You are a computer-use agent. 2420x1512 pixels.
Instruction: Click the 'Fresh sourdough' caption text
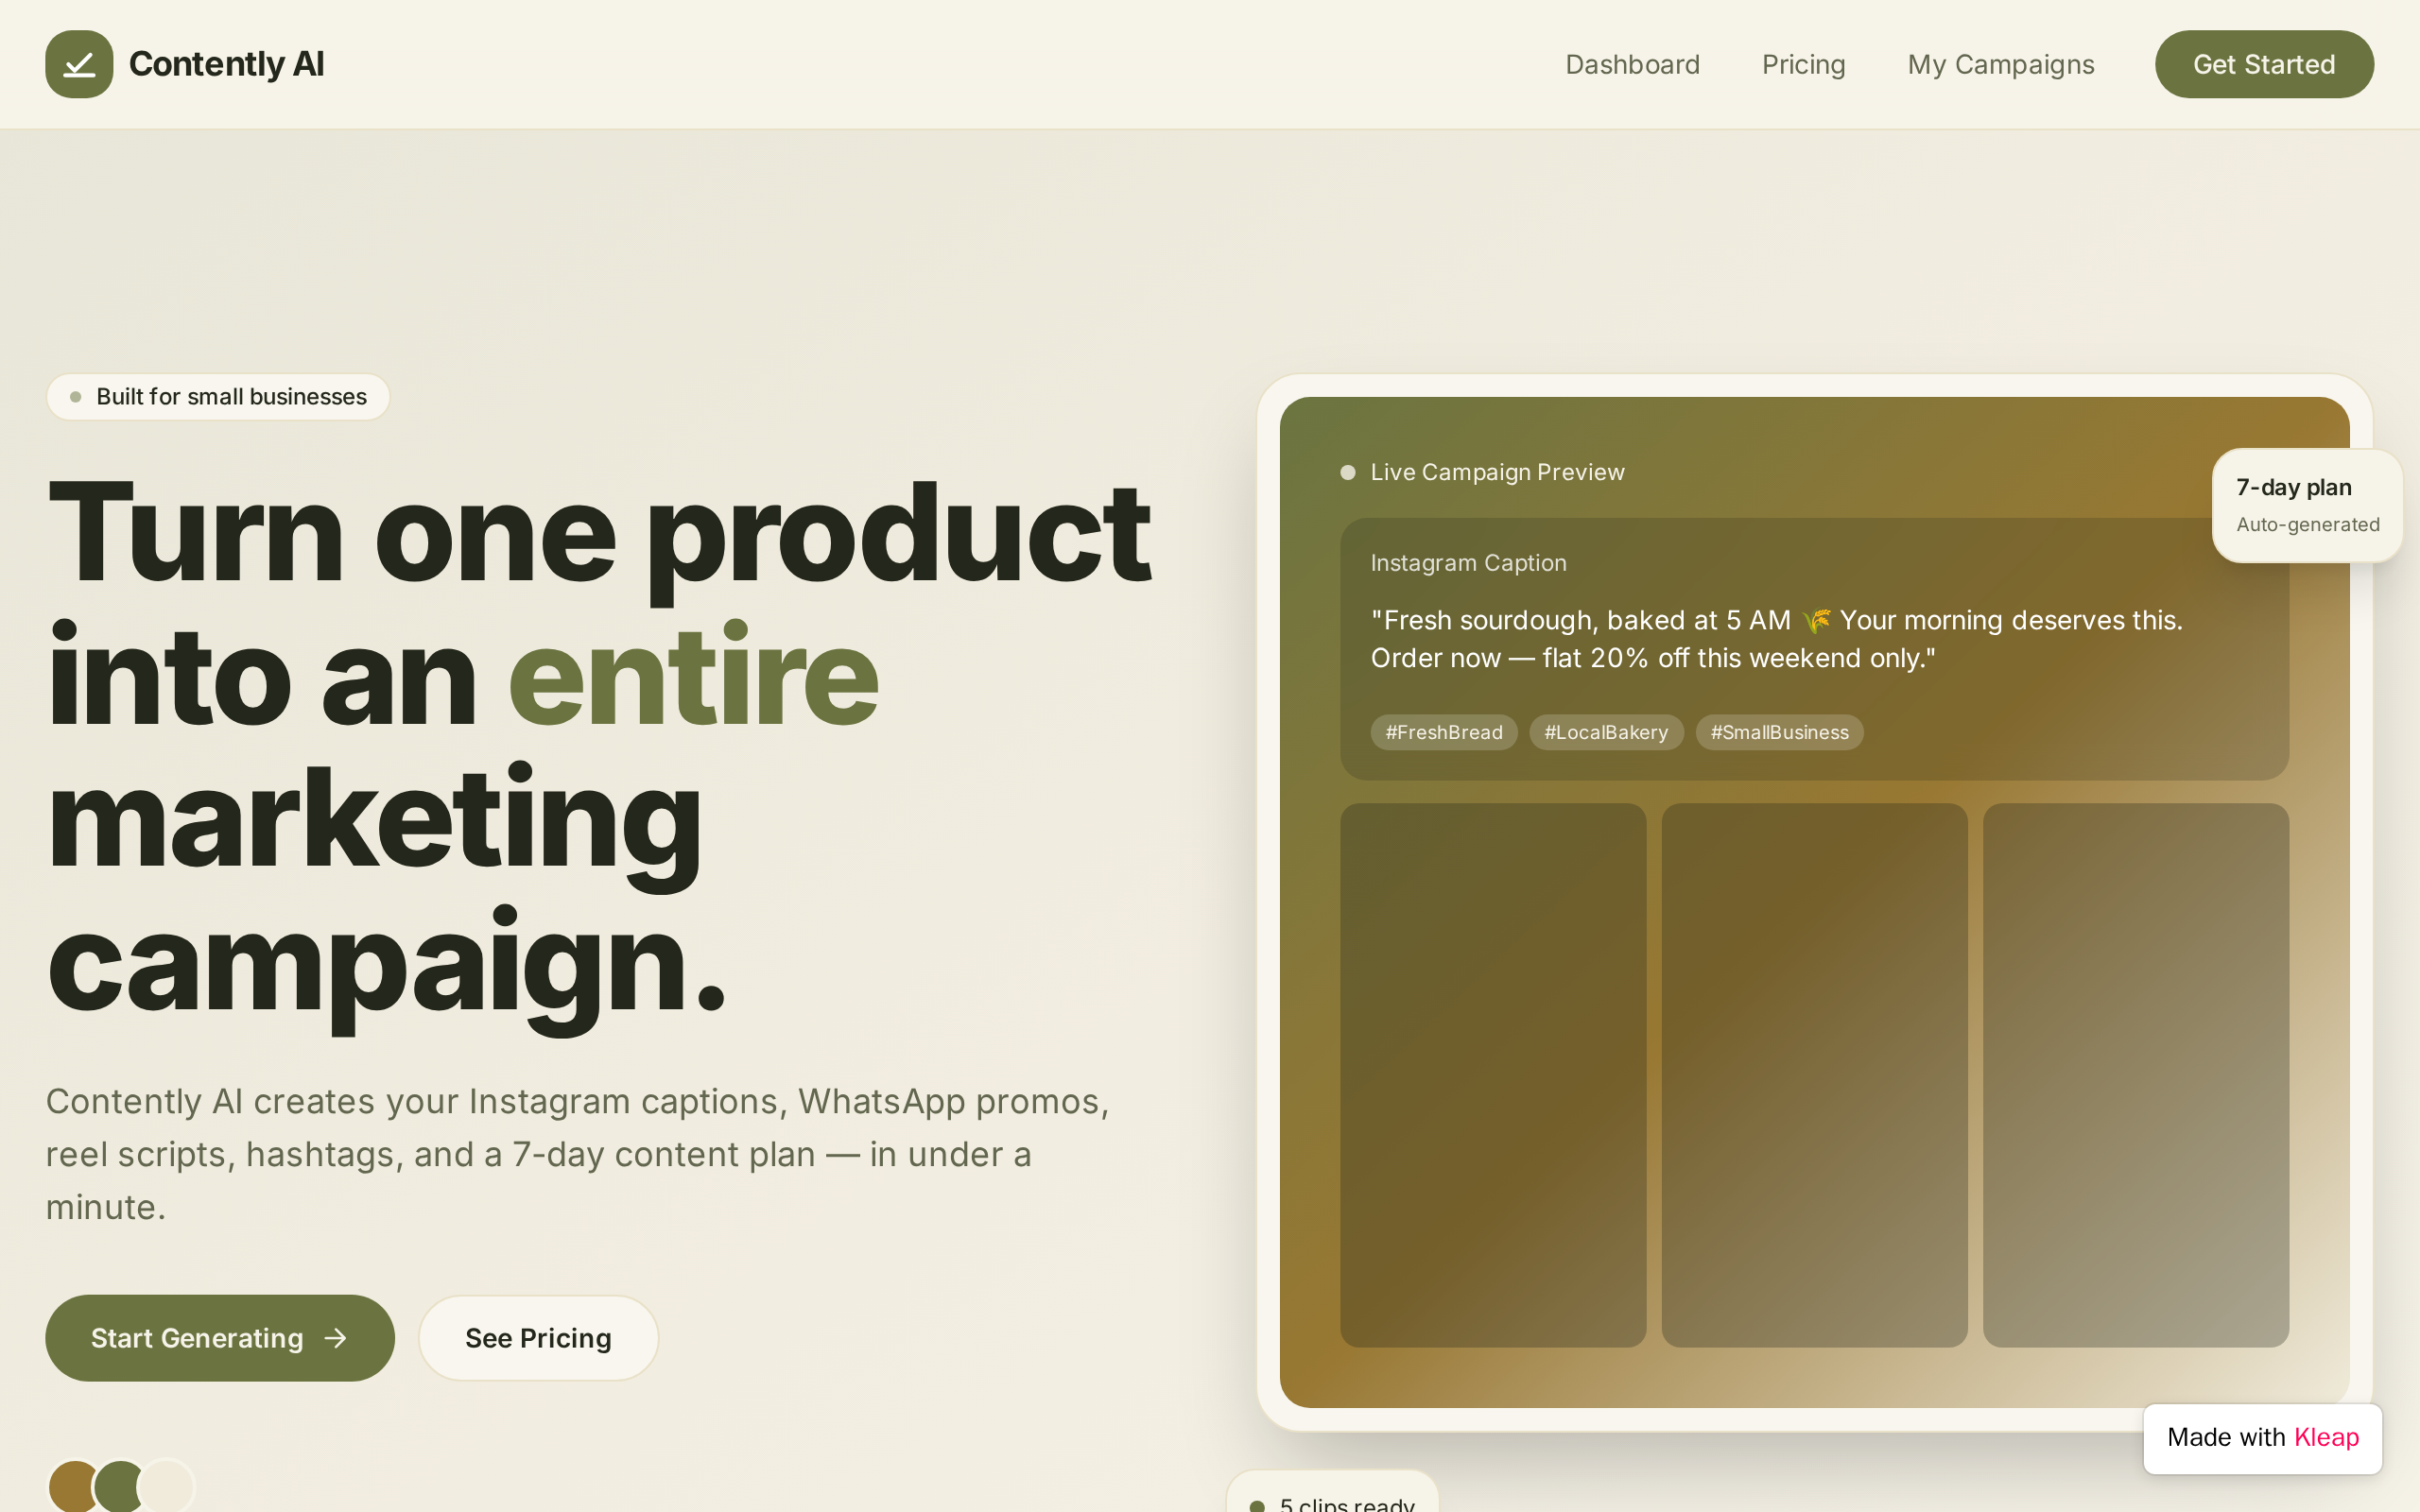click(1776, 639)
